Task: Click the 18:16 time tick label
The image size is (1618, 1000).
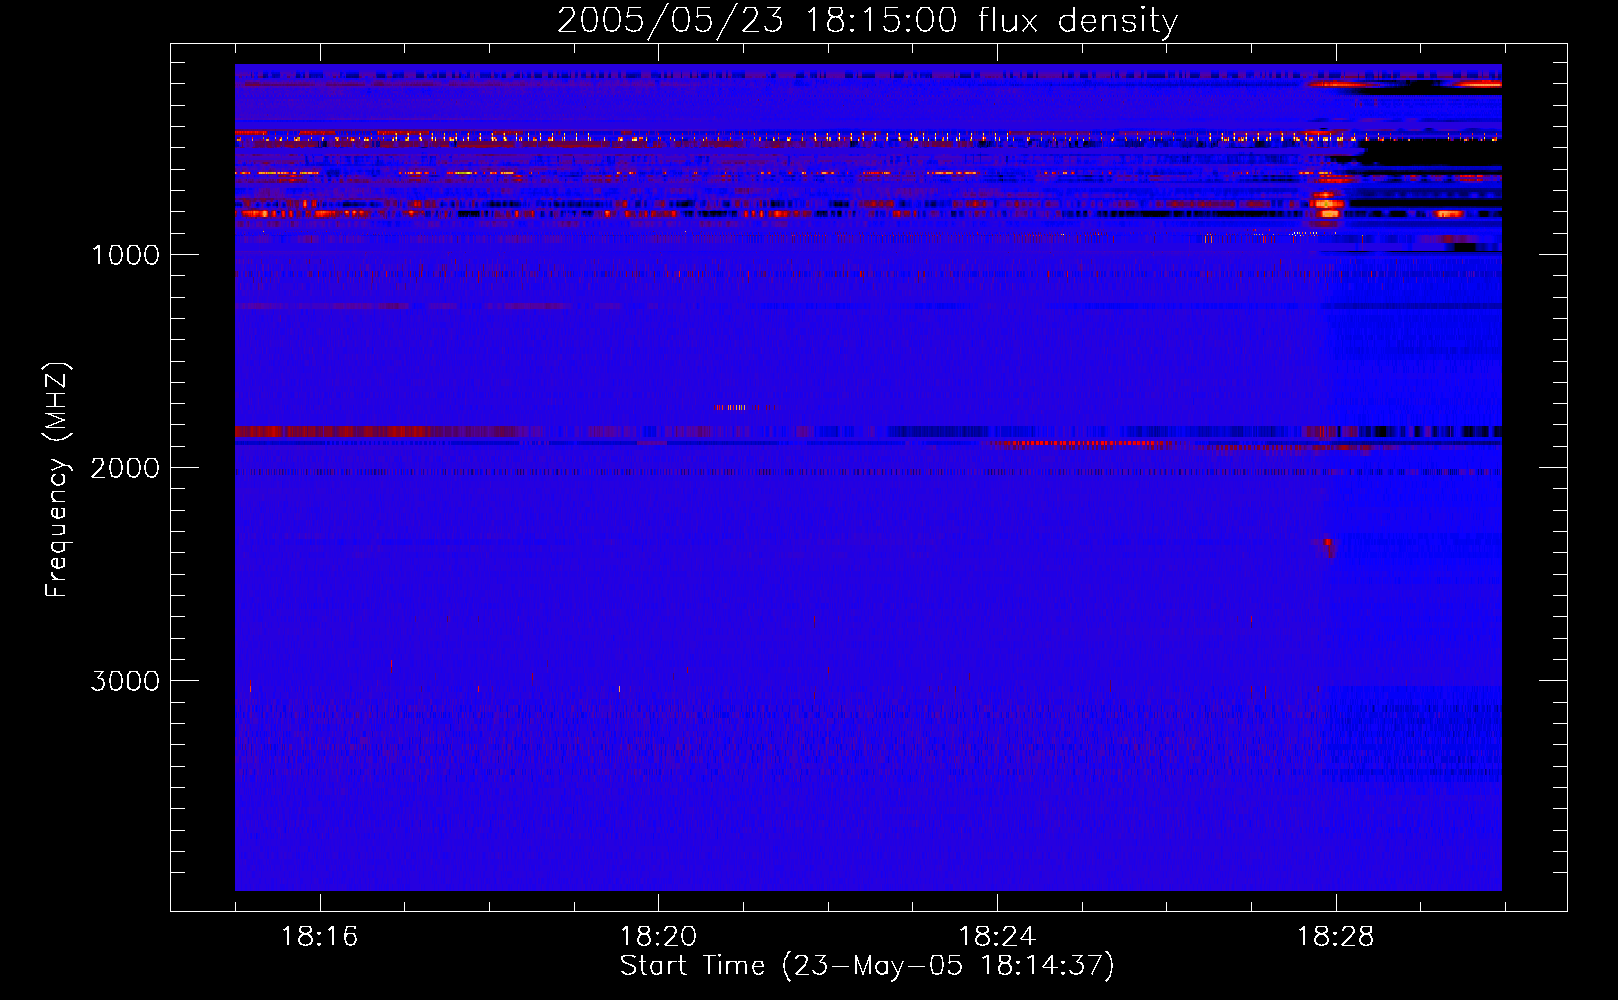Action: point(320,937)
